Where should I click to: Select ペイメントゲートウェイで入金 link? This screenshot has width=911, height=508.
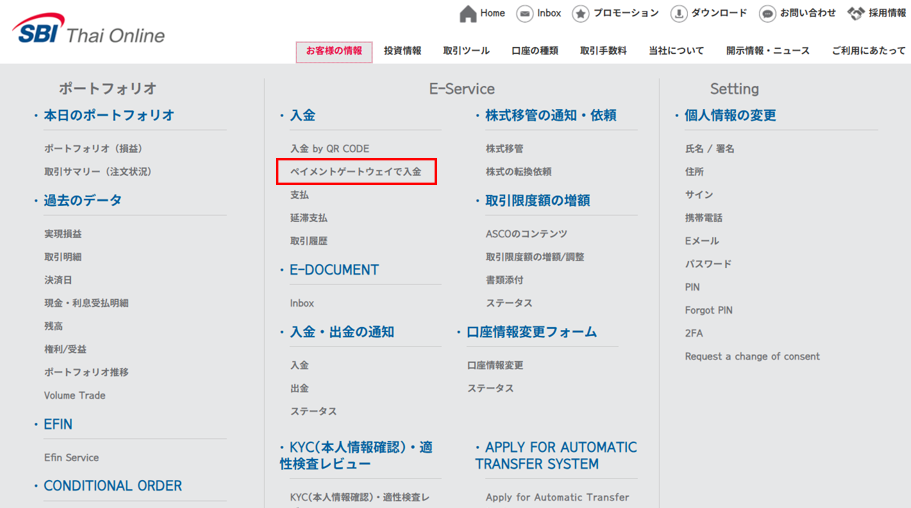tap(356, 172)
